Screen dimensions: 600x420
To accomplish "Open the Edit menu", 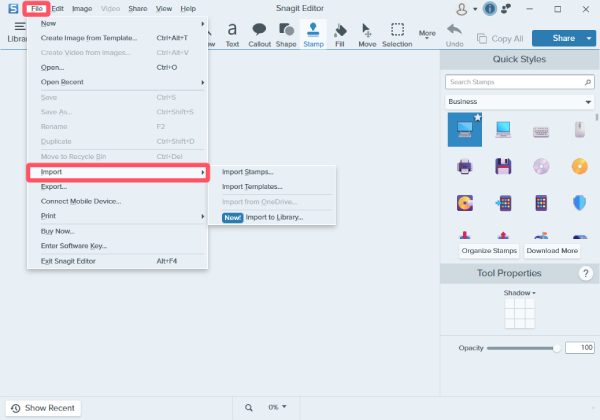I will point(57,8).
